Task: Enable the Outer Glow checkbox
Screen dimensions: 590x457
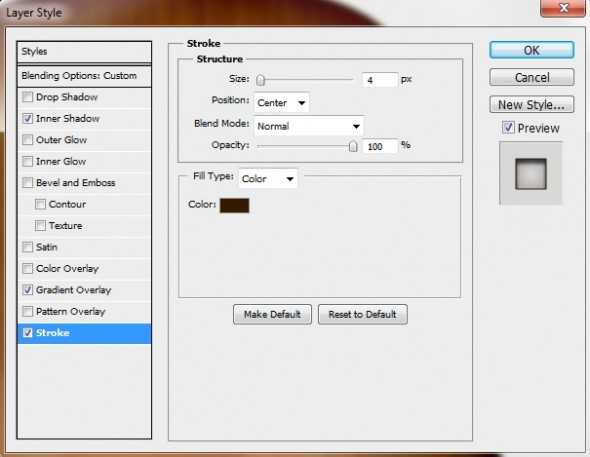Action: pyautogui.click(x=27, y=140)
